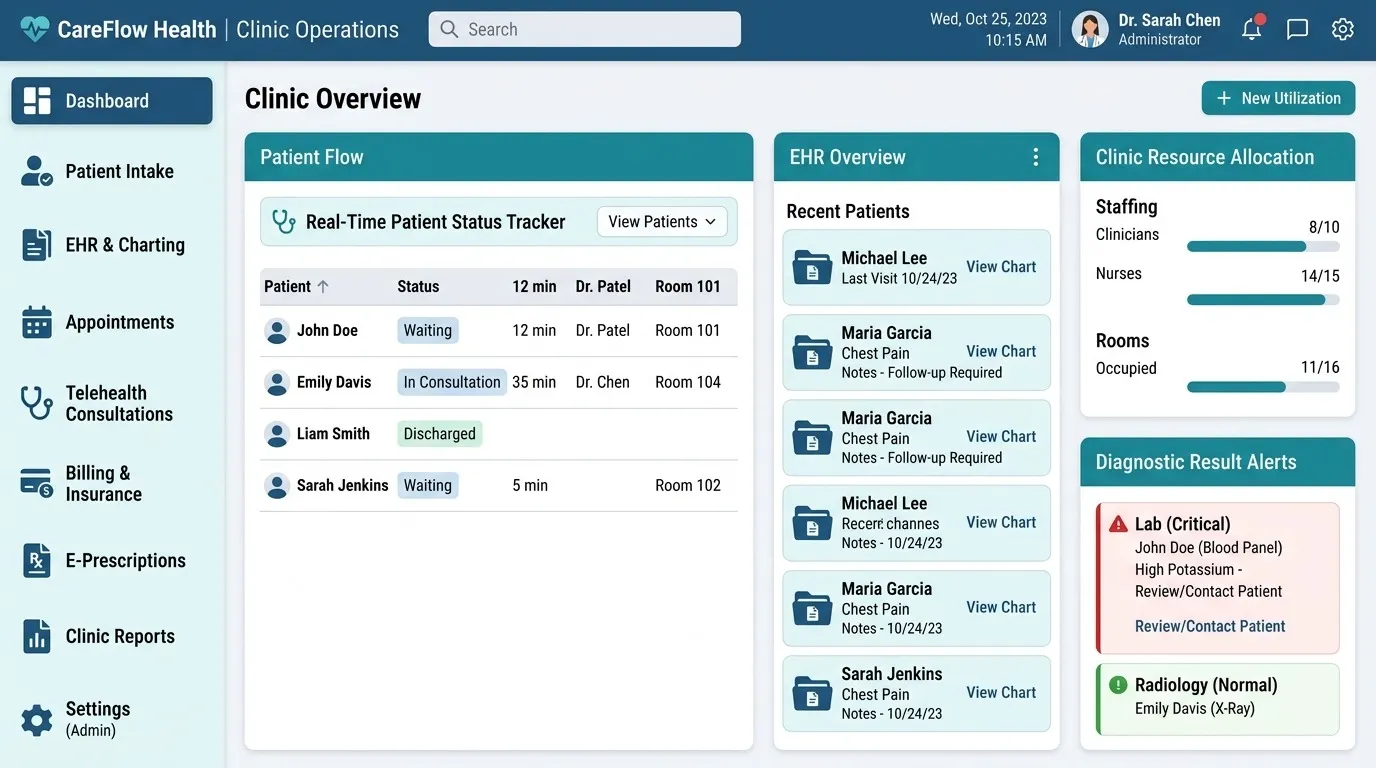Click stethoscope icon in Patient Status Tracker
The image size is (1376, 768).
pyautogui.click(x=284, y=222)
